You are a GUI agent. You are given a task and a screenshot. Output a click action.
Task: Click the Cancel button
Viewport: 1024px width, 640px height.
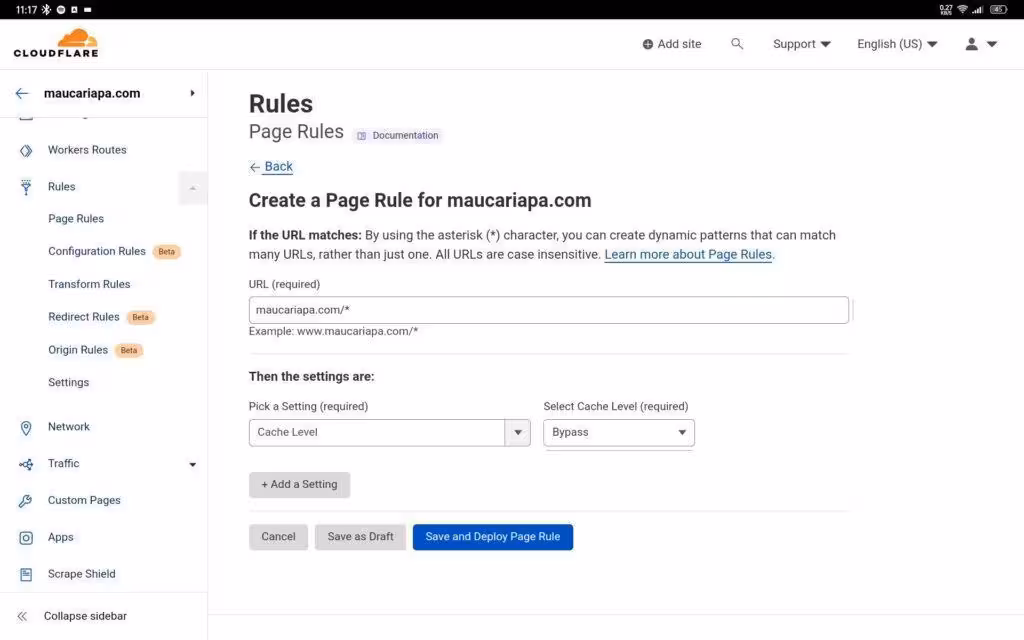(x=278, y=537)
